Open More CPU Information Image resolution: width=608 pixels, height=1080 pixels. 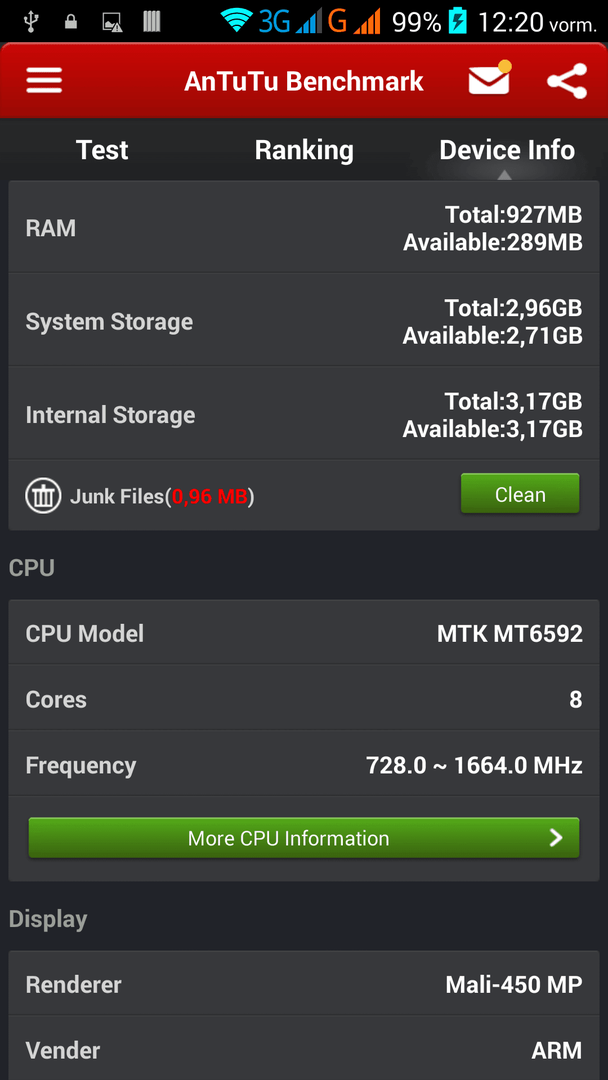(304, 838)
